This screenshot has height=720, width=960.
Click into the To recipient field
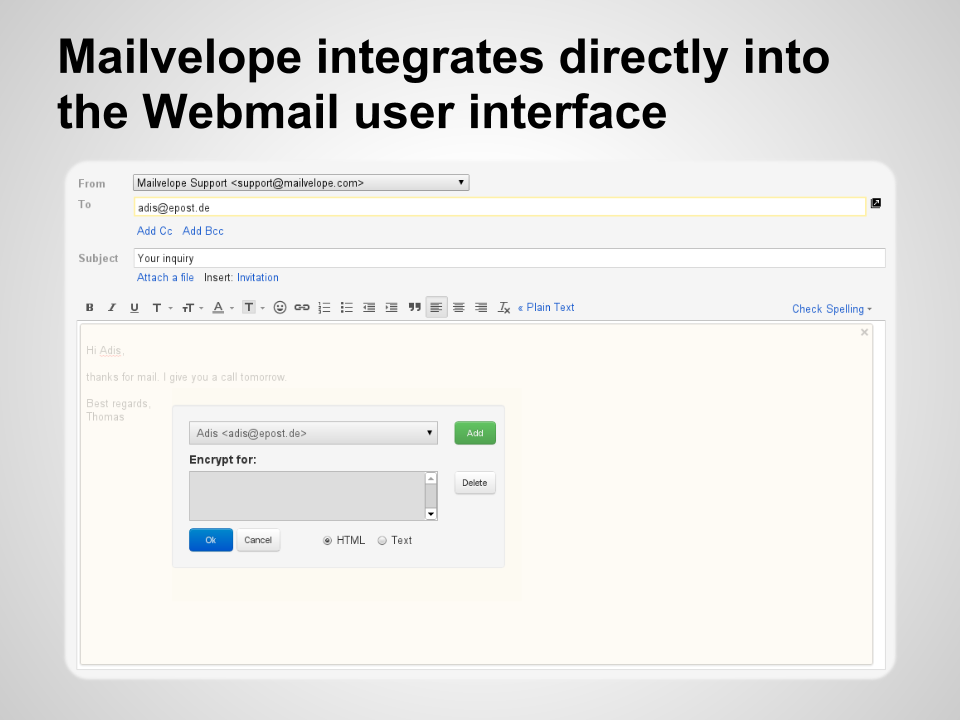500,207
